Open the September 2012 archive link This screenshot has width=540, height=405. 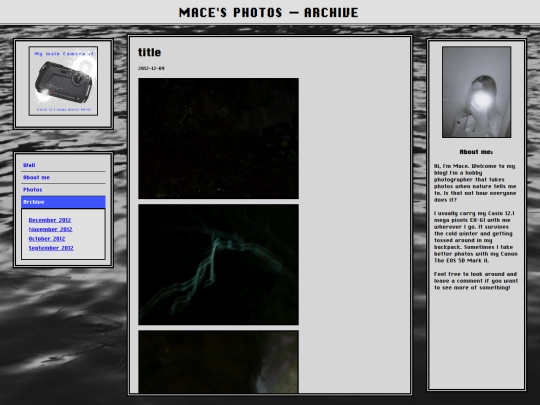pyautogui.click(x=51, y=248)
